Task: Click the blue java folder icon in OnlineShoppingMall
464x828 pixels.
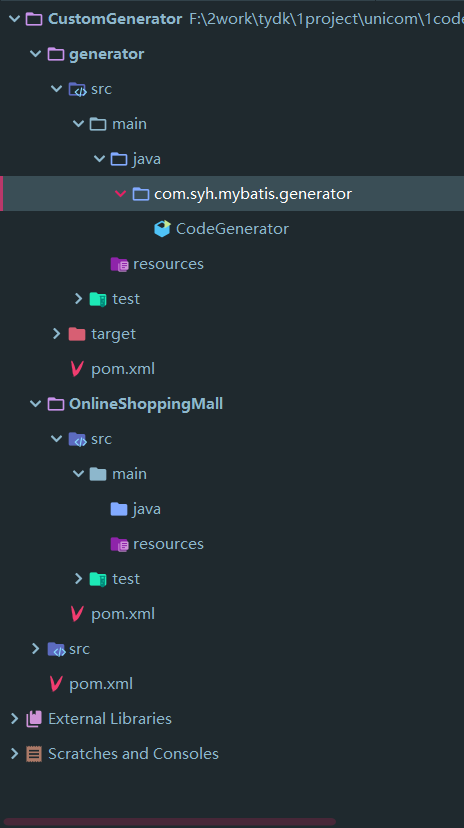Action: [119, 509]
